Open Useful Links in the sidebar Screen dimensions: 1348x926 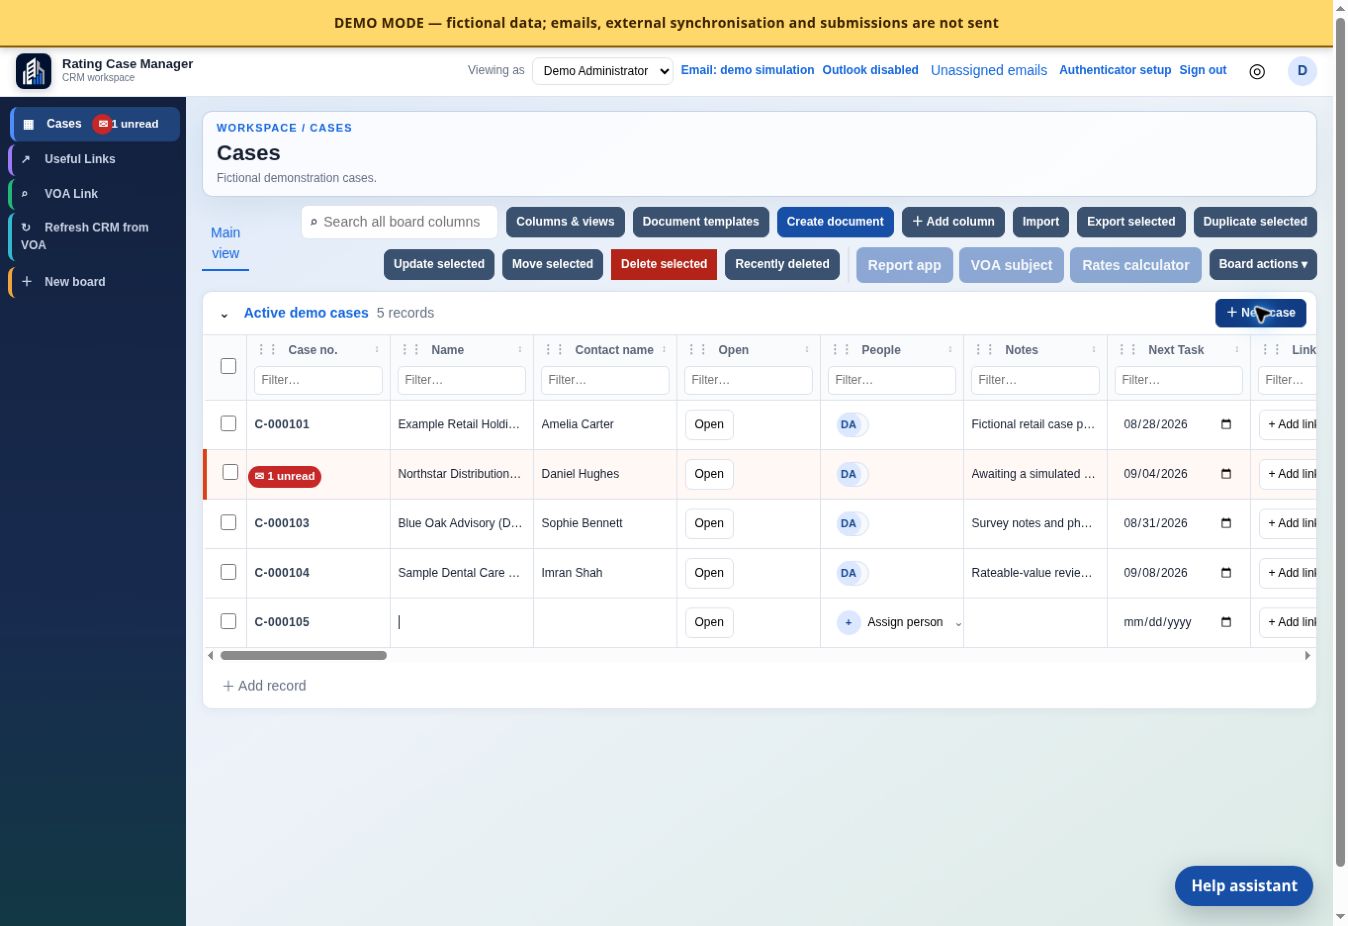click(96, 159)
